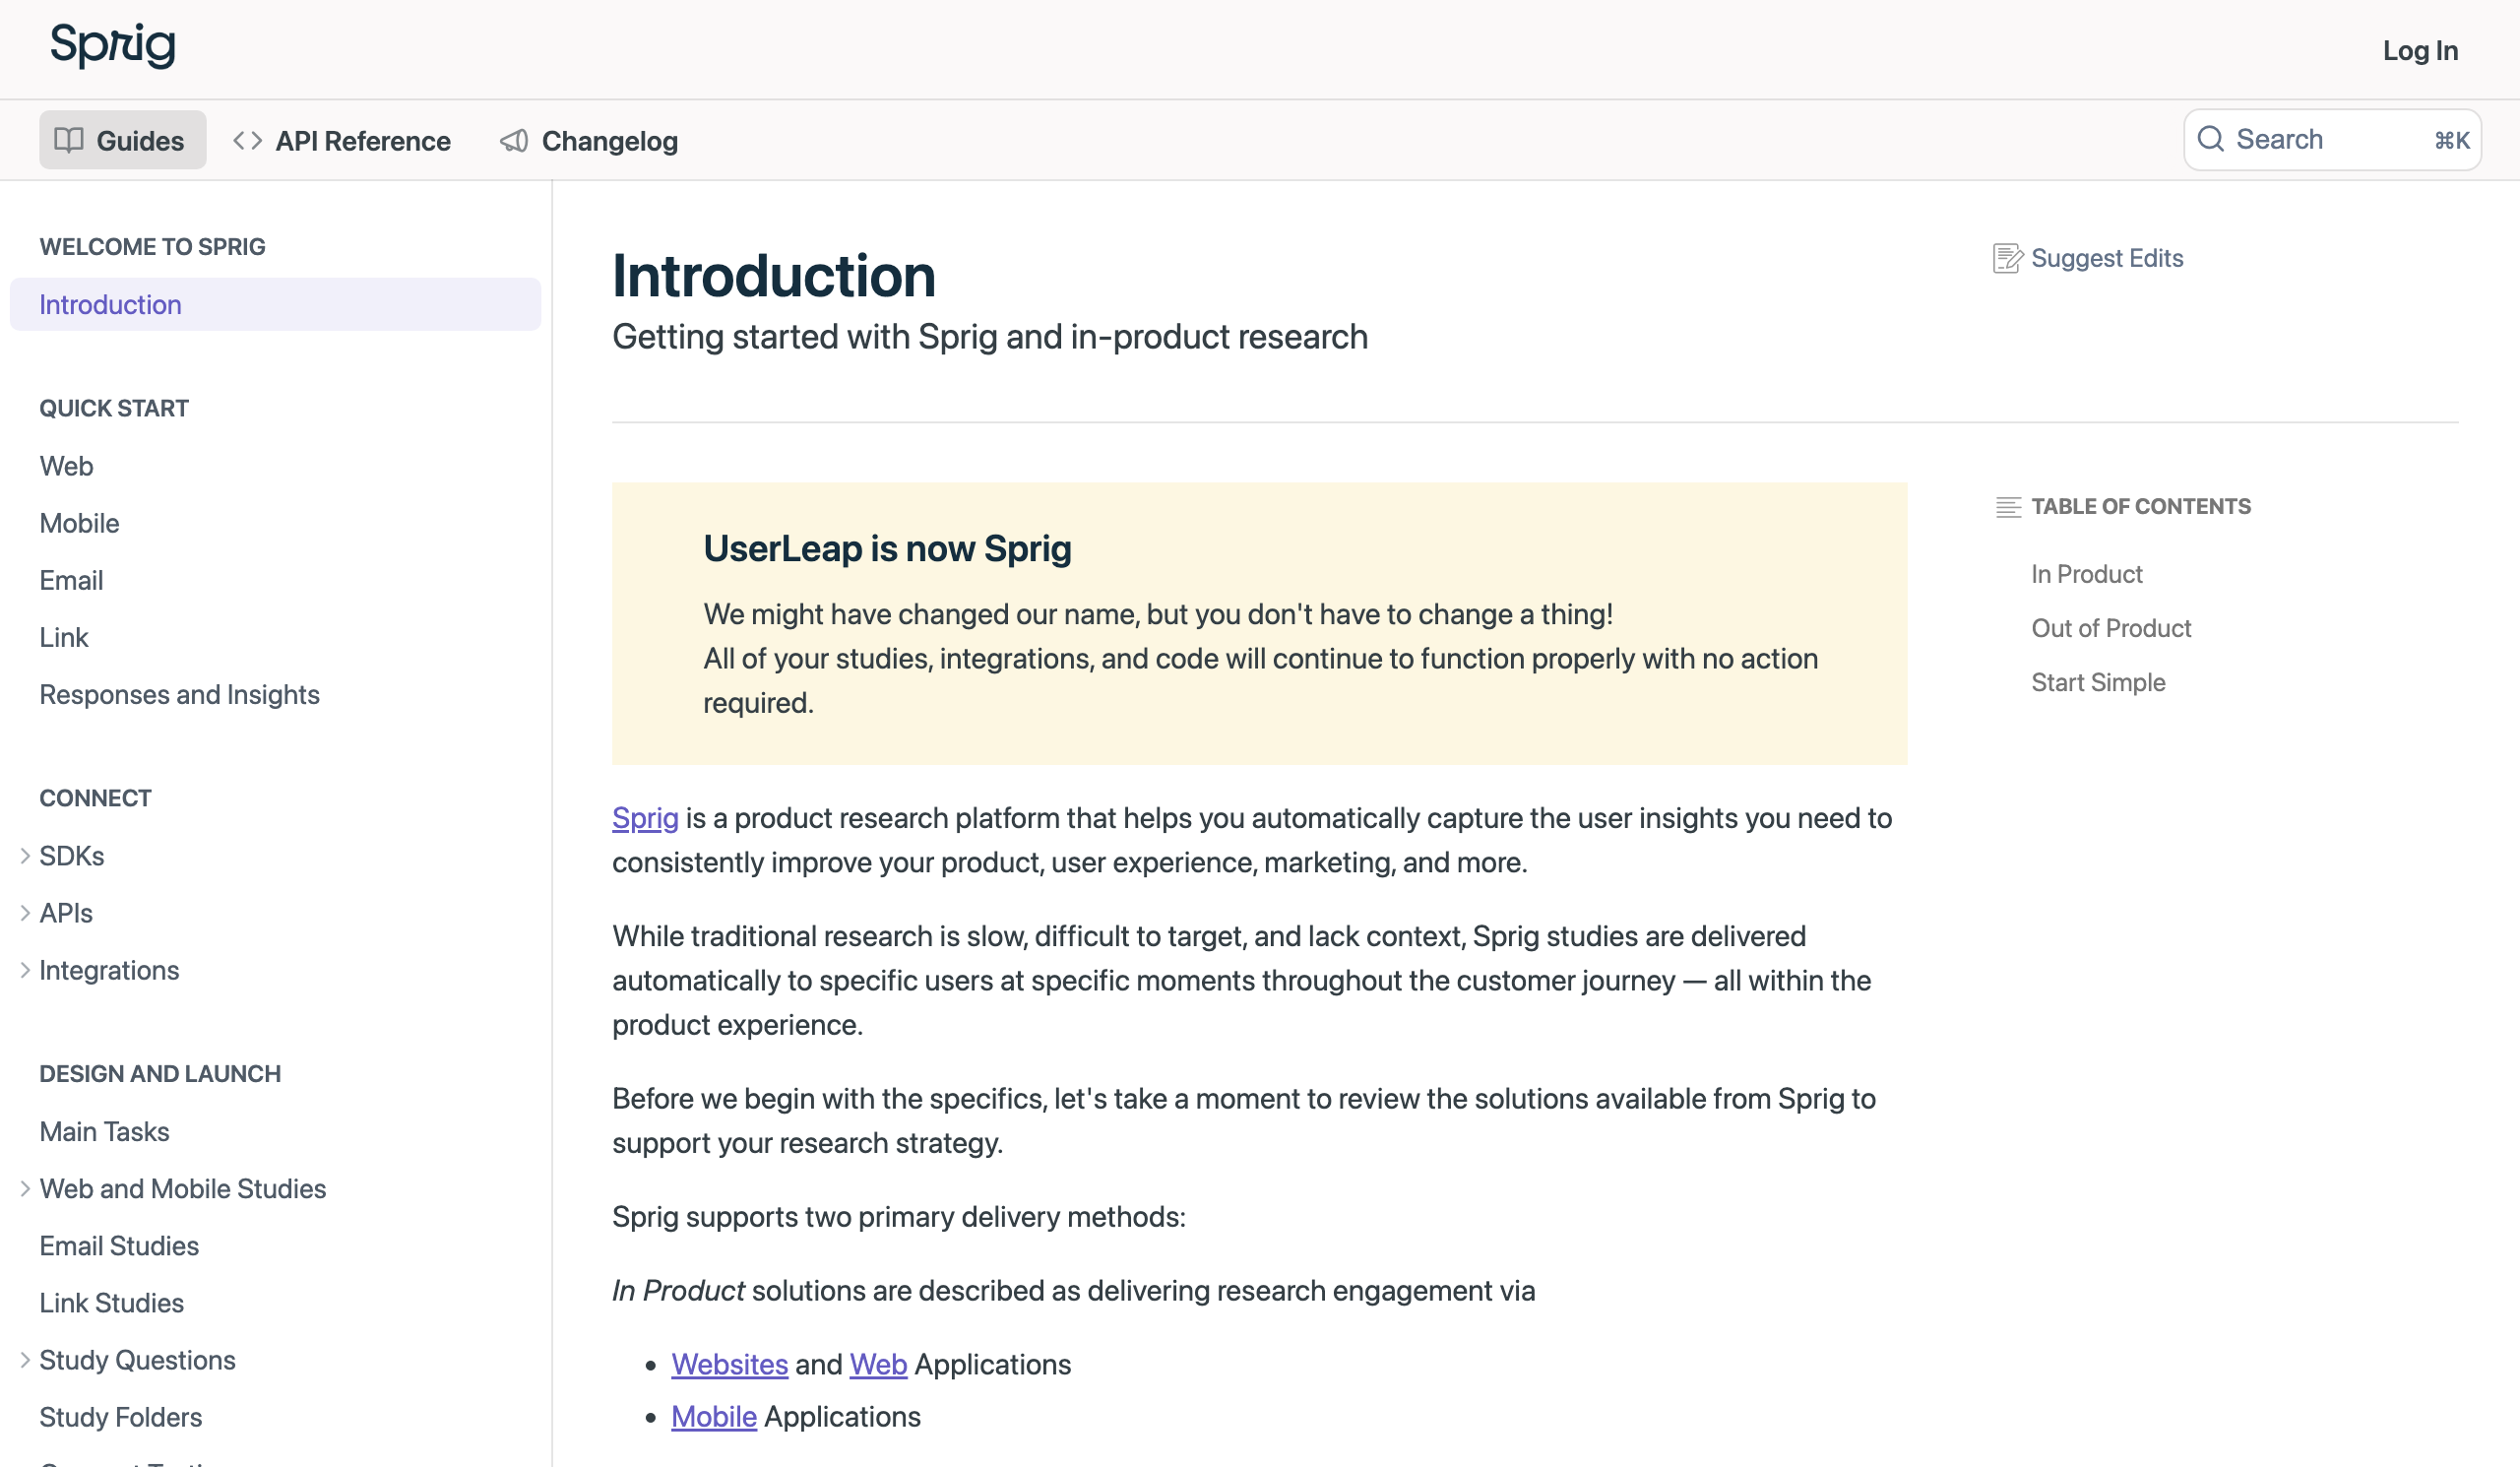Open the Changelog tab

pos(589,141)
